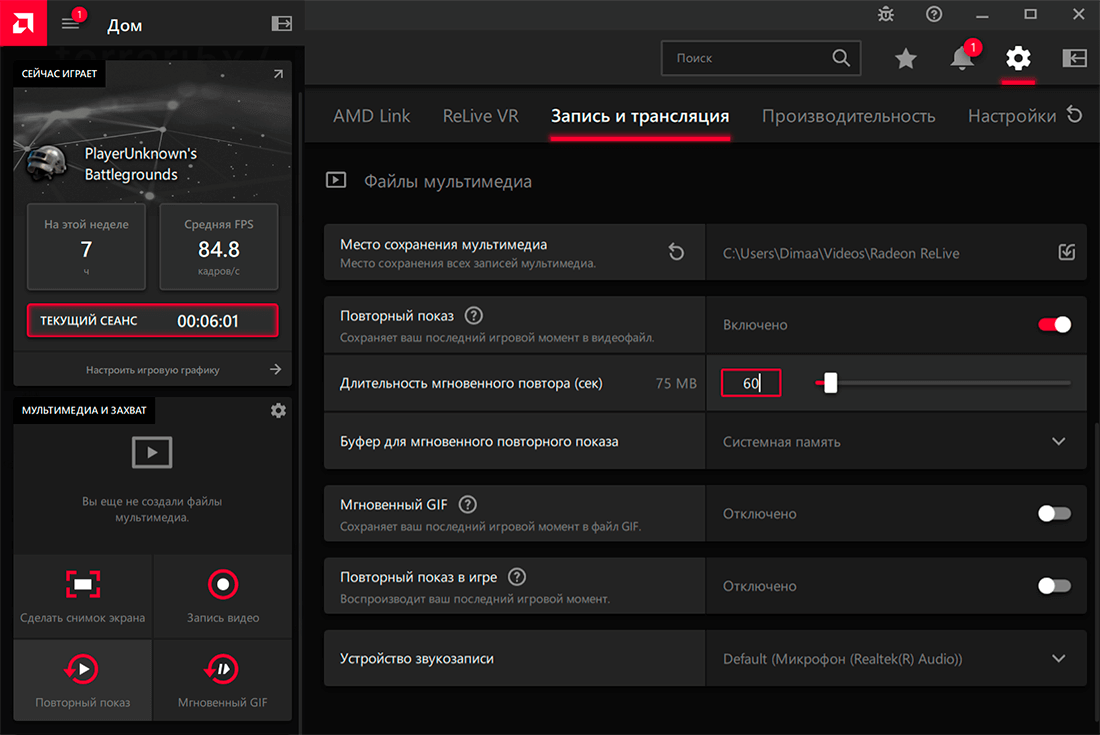Open the Устройство звукозаписи dropdown
Image resolution: width=1100 pixels, height=735 pixels.
pyautogui.click(x=1058, y=659)
